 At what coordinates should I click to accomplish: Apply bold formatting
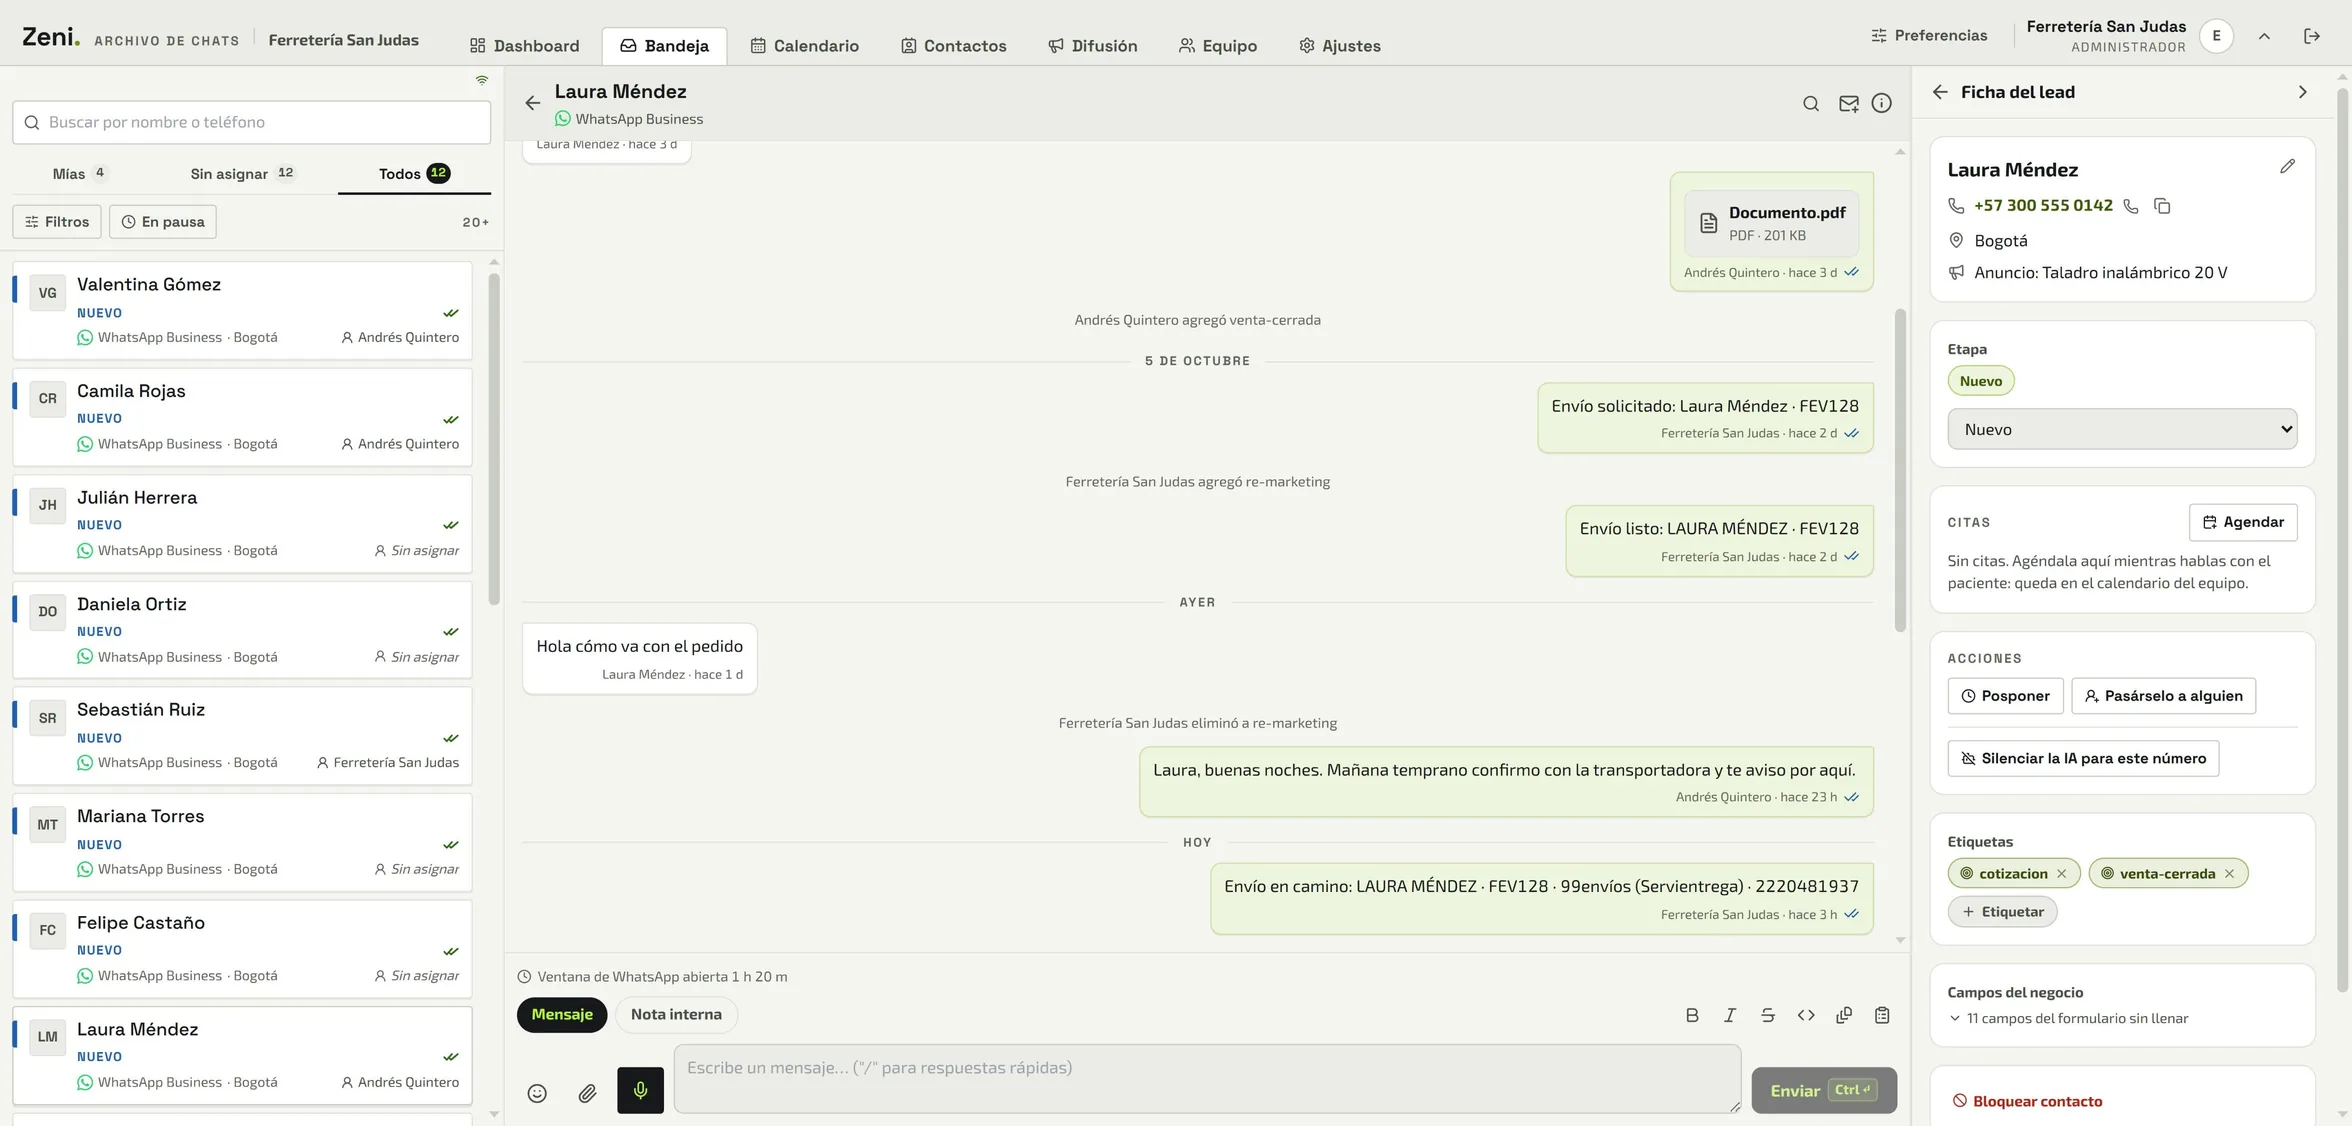pyautogui.click(x=1692, y=1015)
